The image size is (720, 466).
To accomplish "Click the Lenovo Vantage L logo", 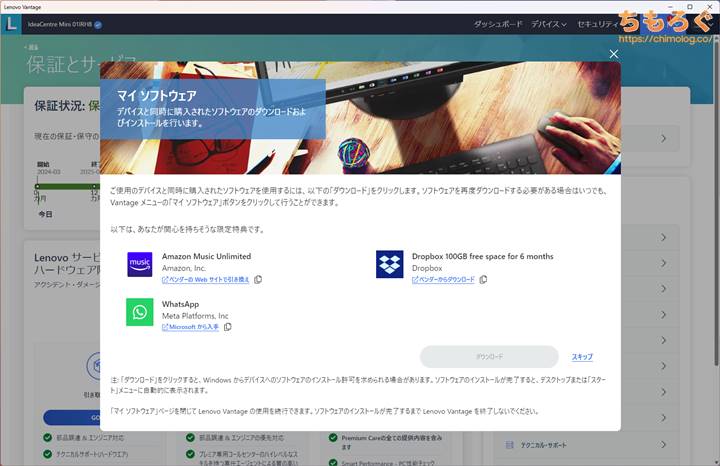I will tap(11, 23).
